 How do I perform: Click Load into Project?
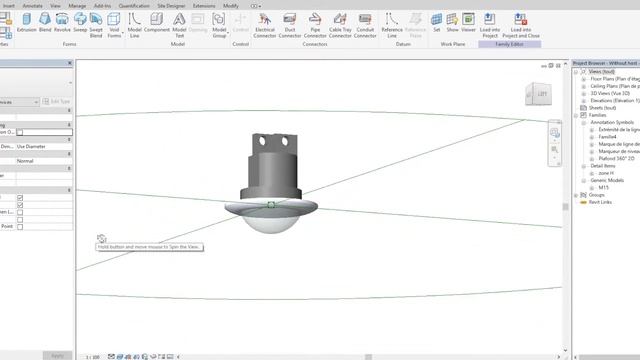pos(489,25)
